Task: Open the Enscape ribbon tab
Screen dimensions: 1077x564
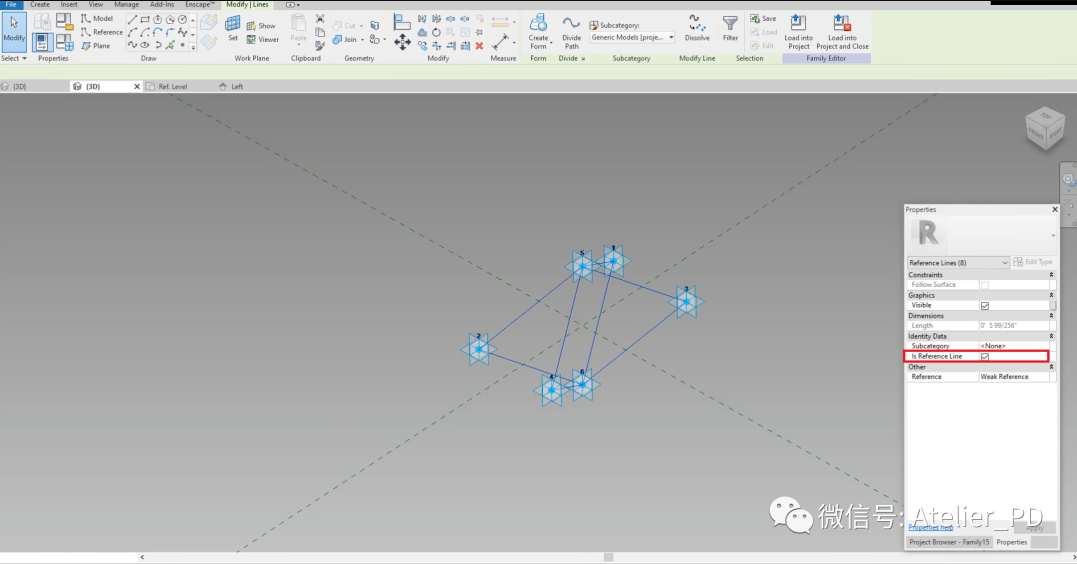Action: coord(200,4)
